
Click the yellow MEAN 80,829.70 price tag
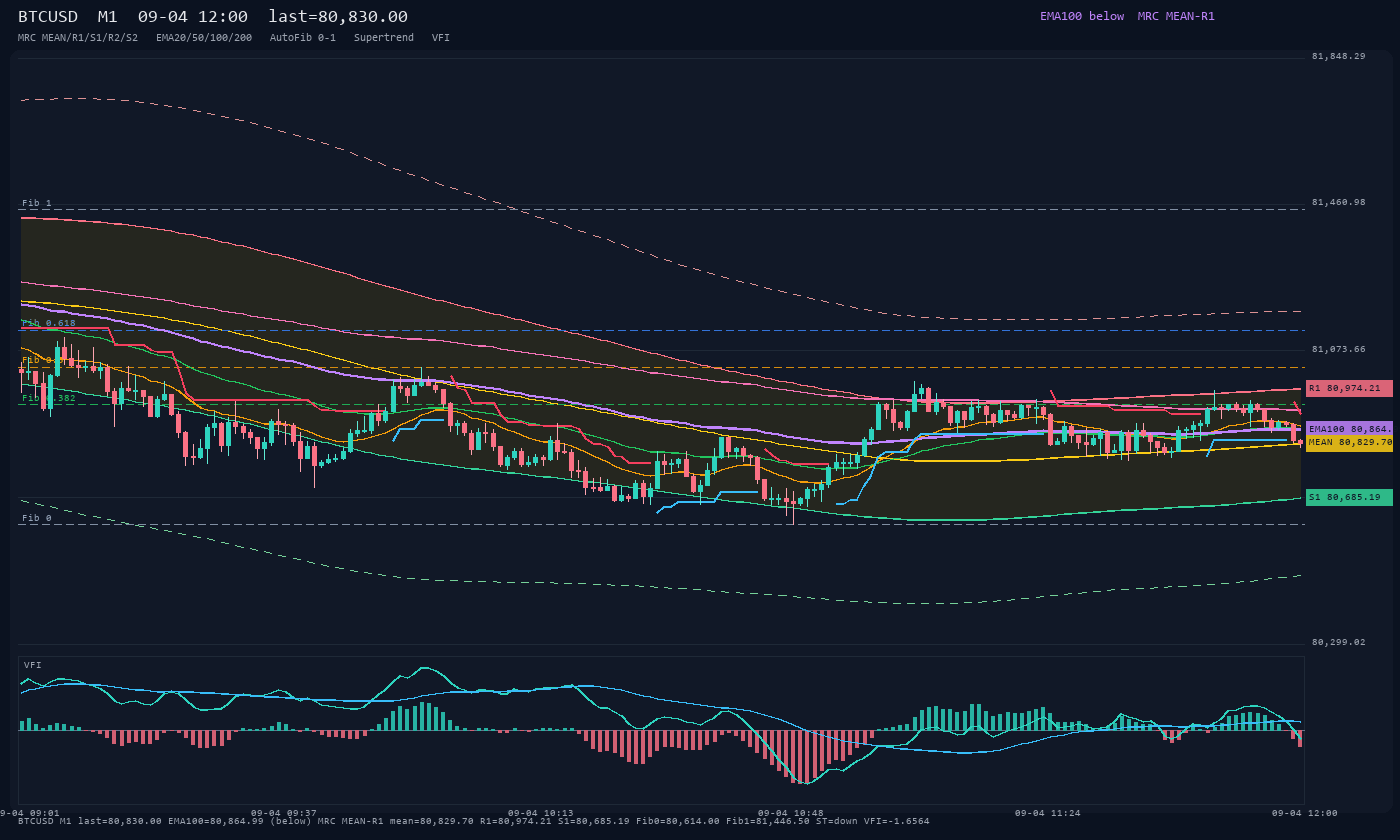click(x=1349, y=442)
